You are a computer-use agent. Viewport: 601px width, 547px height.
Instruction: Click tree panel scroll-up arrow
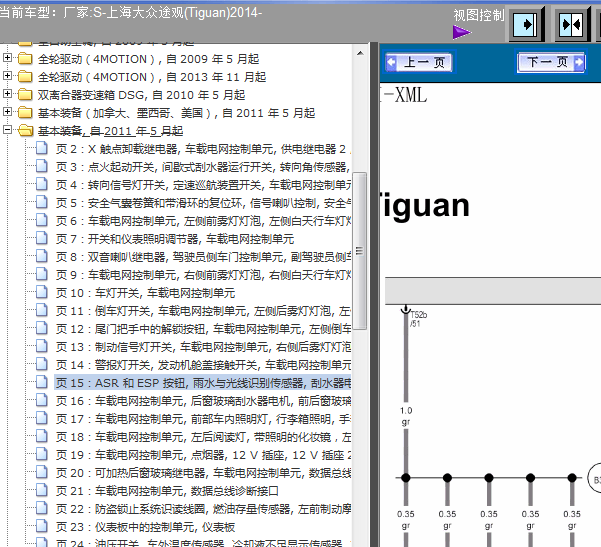click(x=360, y=53)
